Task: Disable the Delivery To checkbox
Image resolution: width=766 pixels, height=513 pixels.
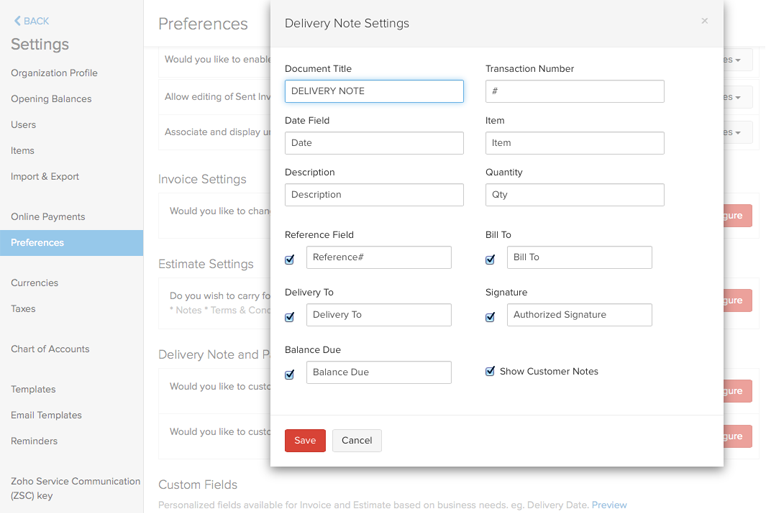Action: (290, 317)
